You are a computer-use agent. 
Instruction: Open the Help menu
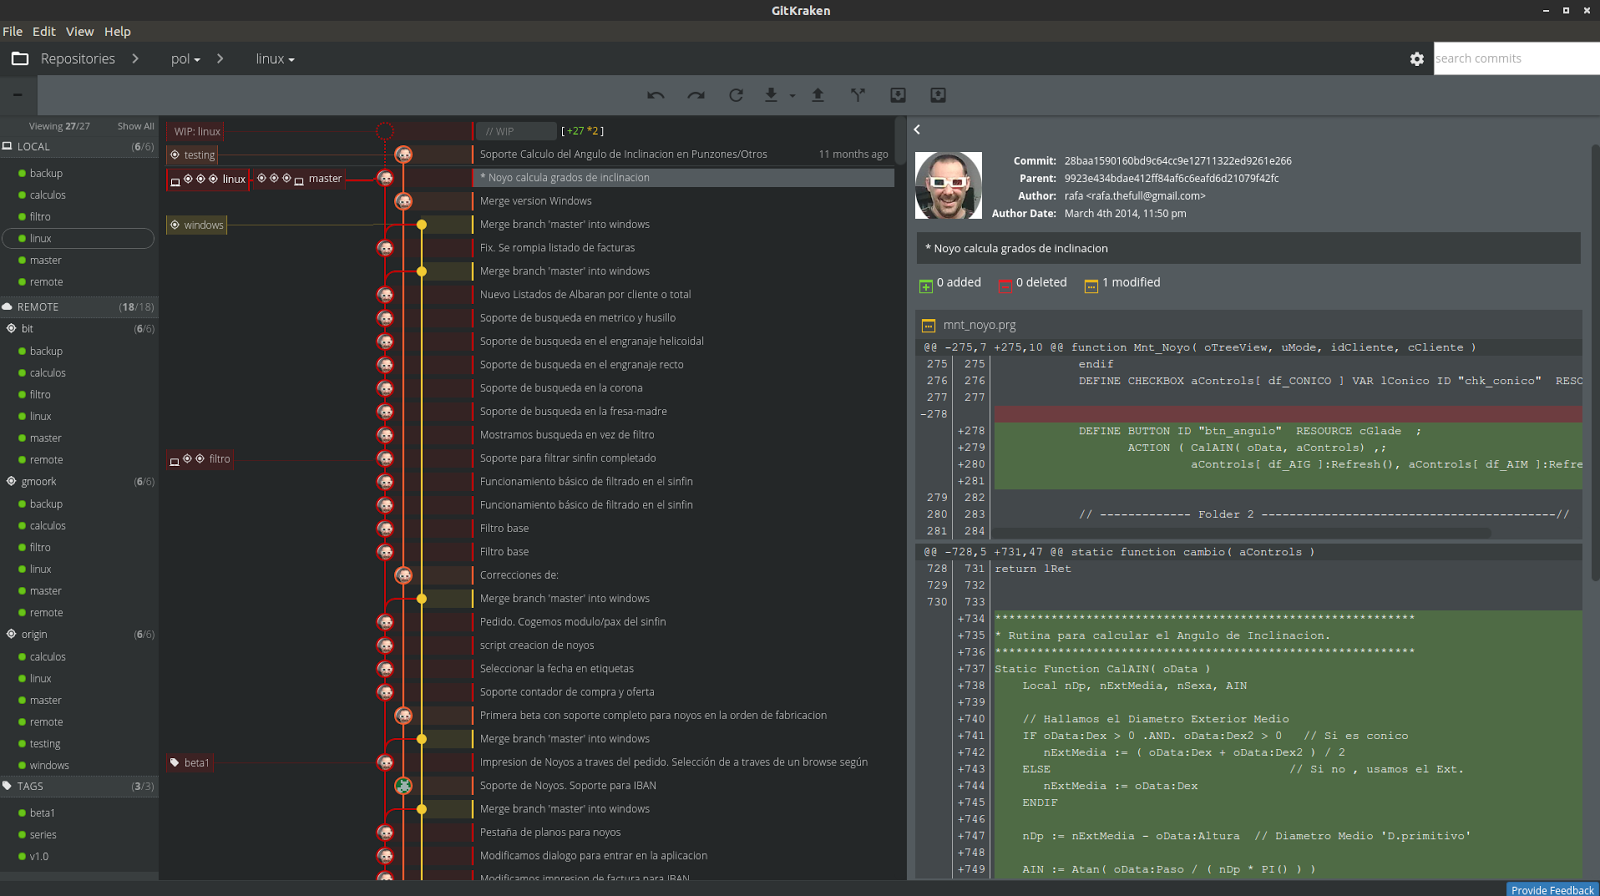(x=118, y=31)
